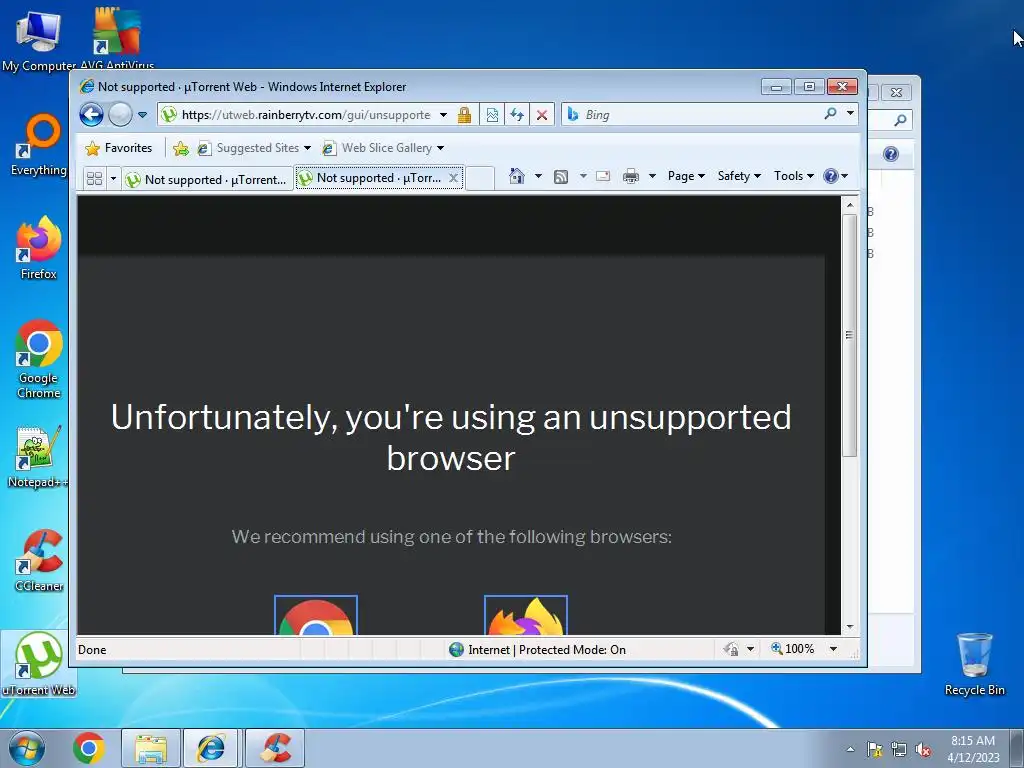Switch to the first Not supported tab
The width and height of the screenshot is (1024, 768).
(x=208, y=179)
